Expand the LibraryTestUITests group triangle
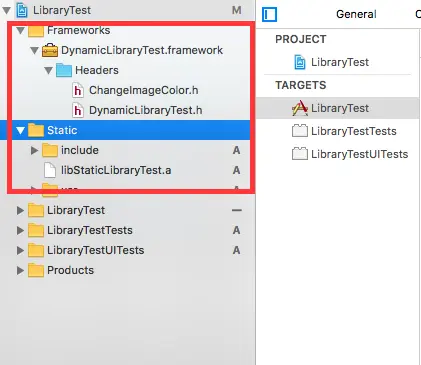 click(x=20, y=250)
